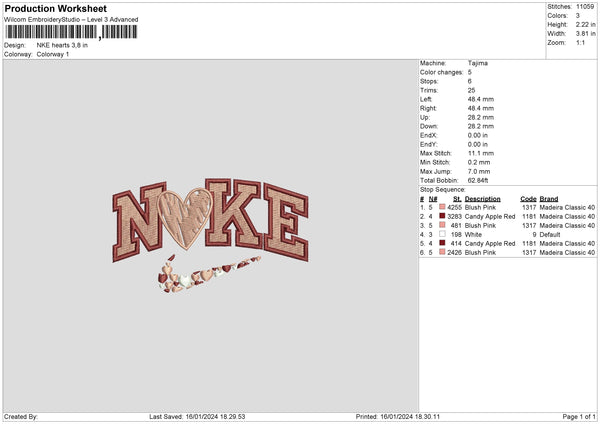The width and height of the screenshot is (600, 424).
Task: Click the Last Saved timestamp 16/01/2024 18.29.53
Action: (215, 417)
